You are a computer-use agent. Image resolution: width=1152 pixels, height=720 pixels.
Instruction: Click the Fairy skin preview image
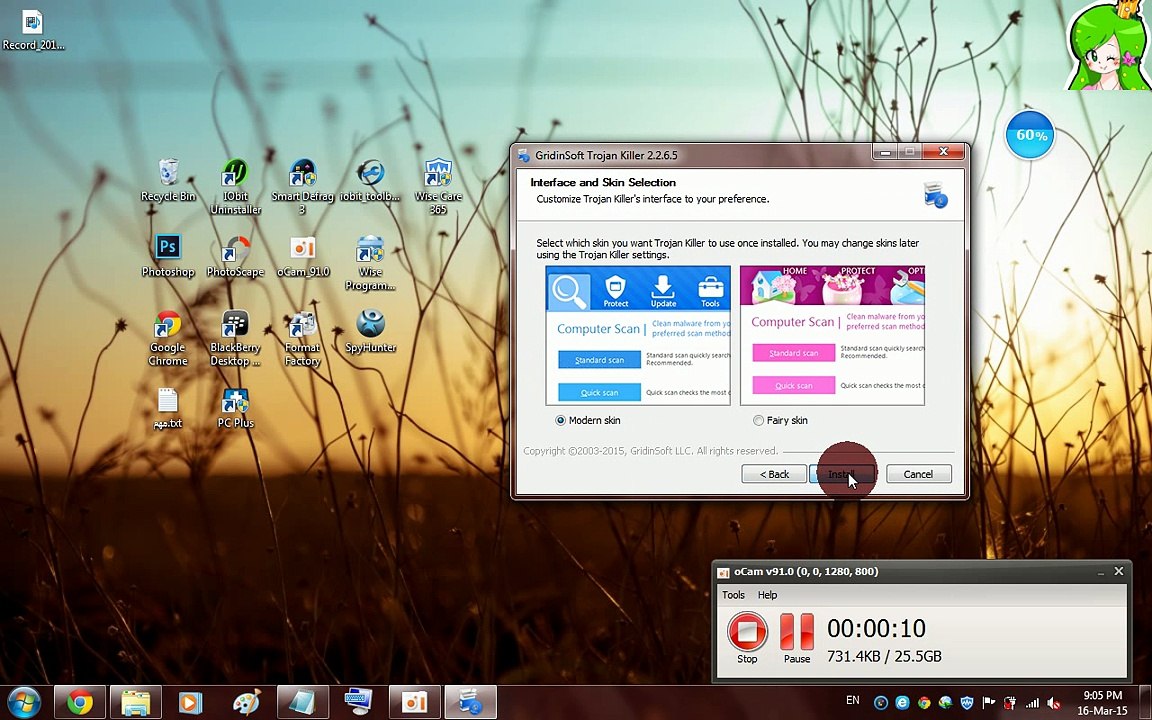[x=832, y=335]
